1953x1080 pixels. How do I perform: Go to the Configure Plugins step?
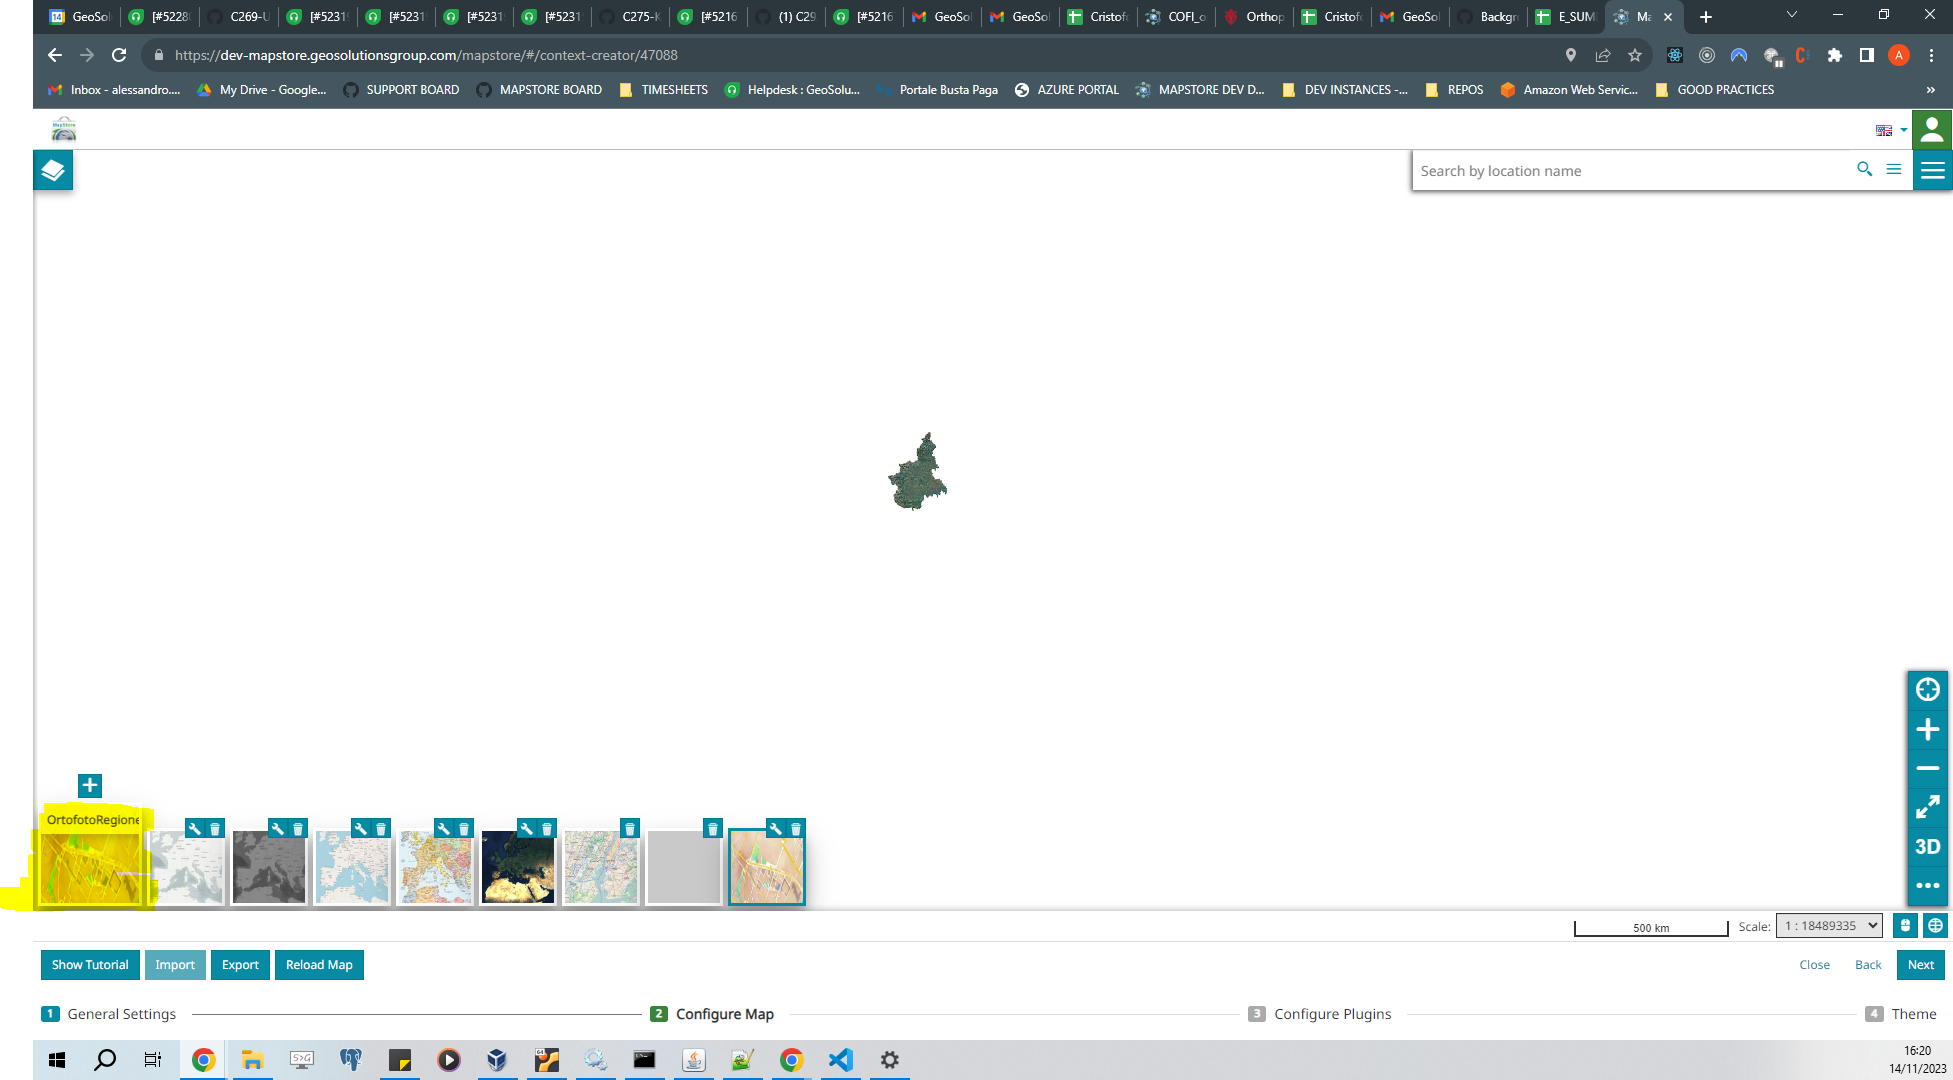click(x=1332, y=1013)
